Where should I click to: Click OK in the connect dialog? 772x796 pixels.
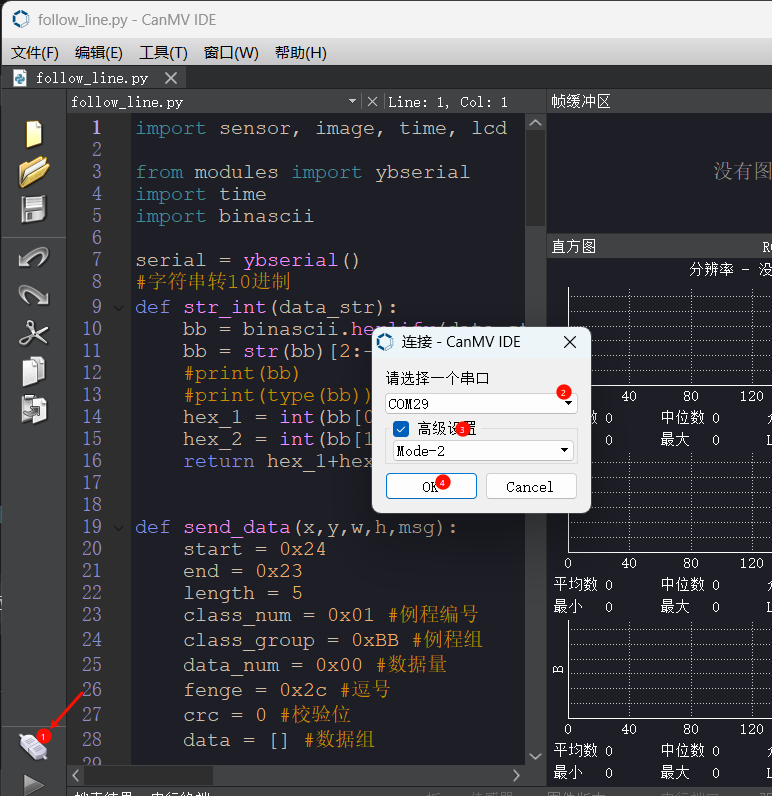(431, 487)
